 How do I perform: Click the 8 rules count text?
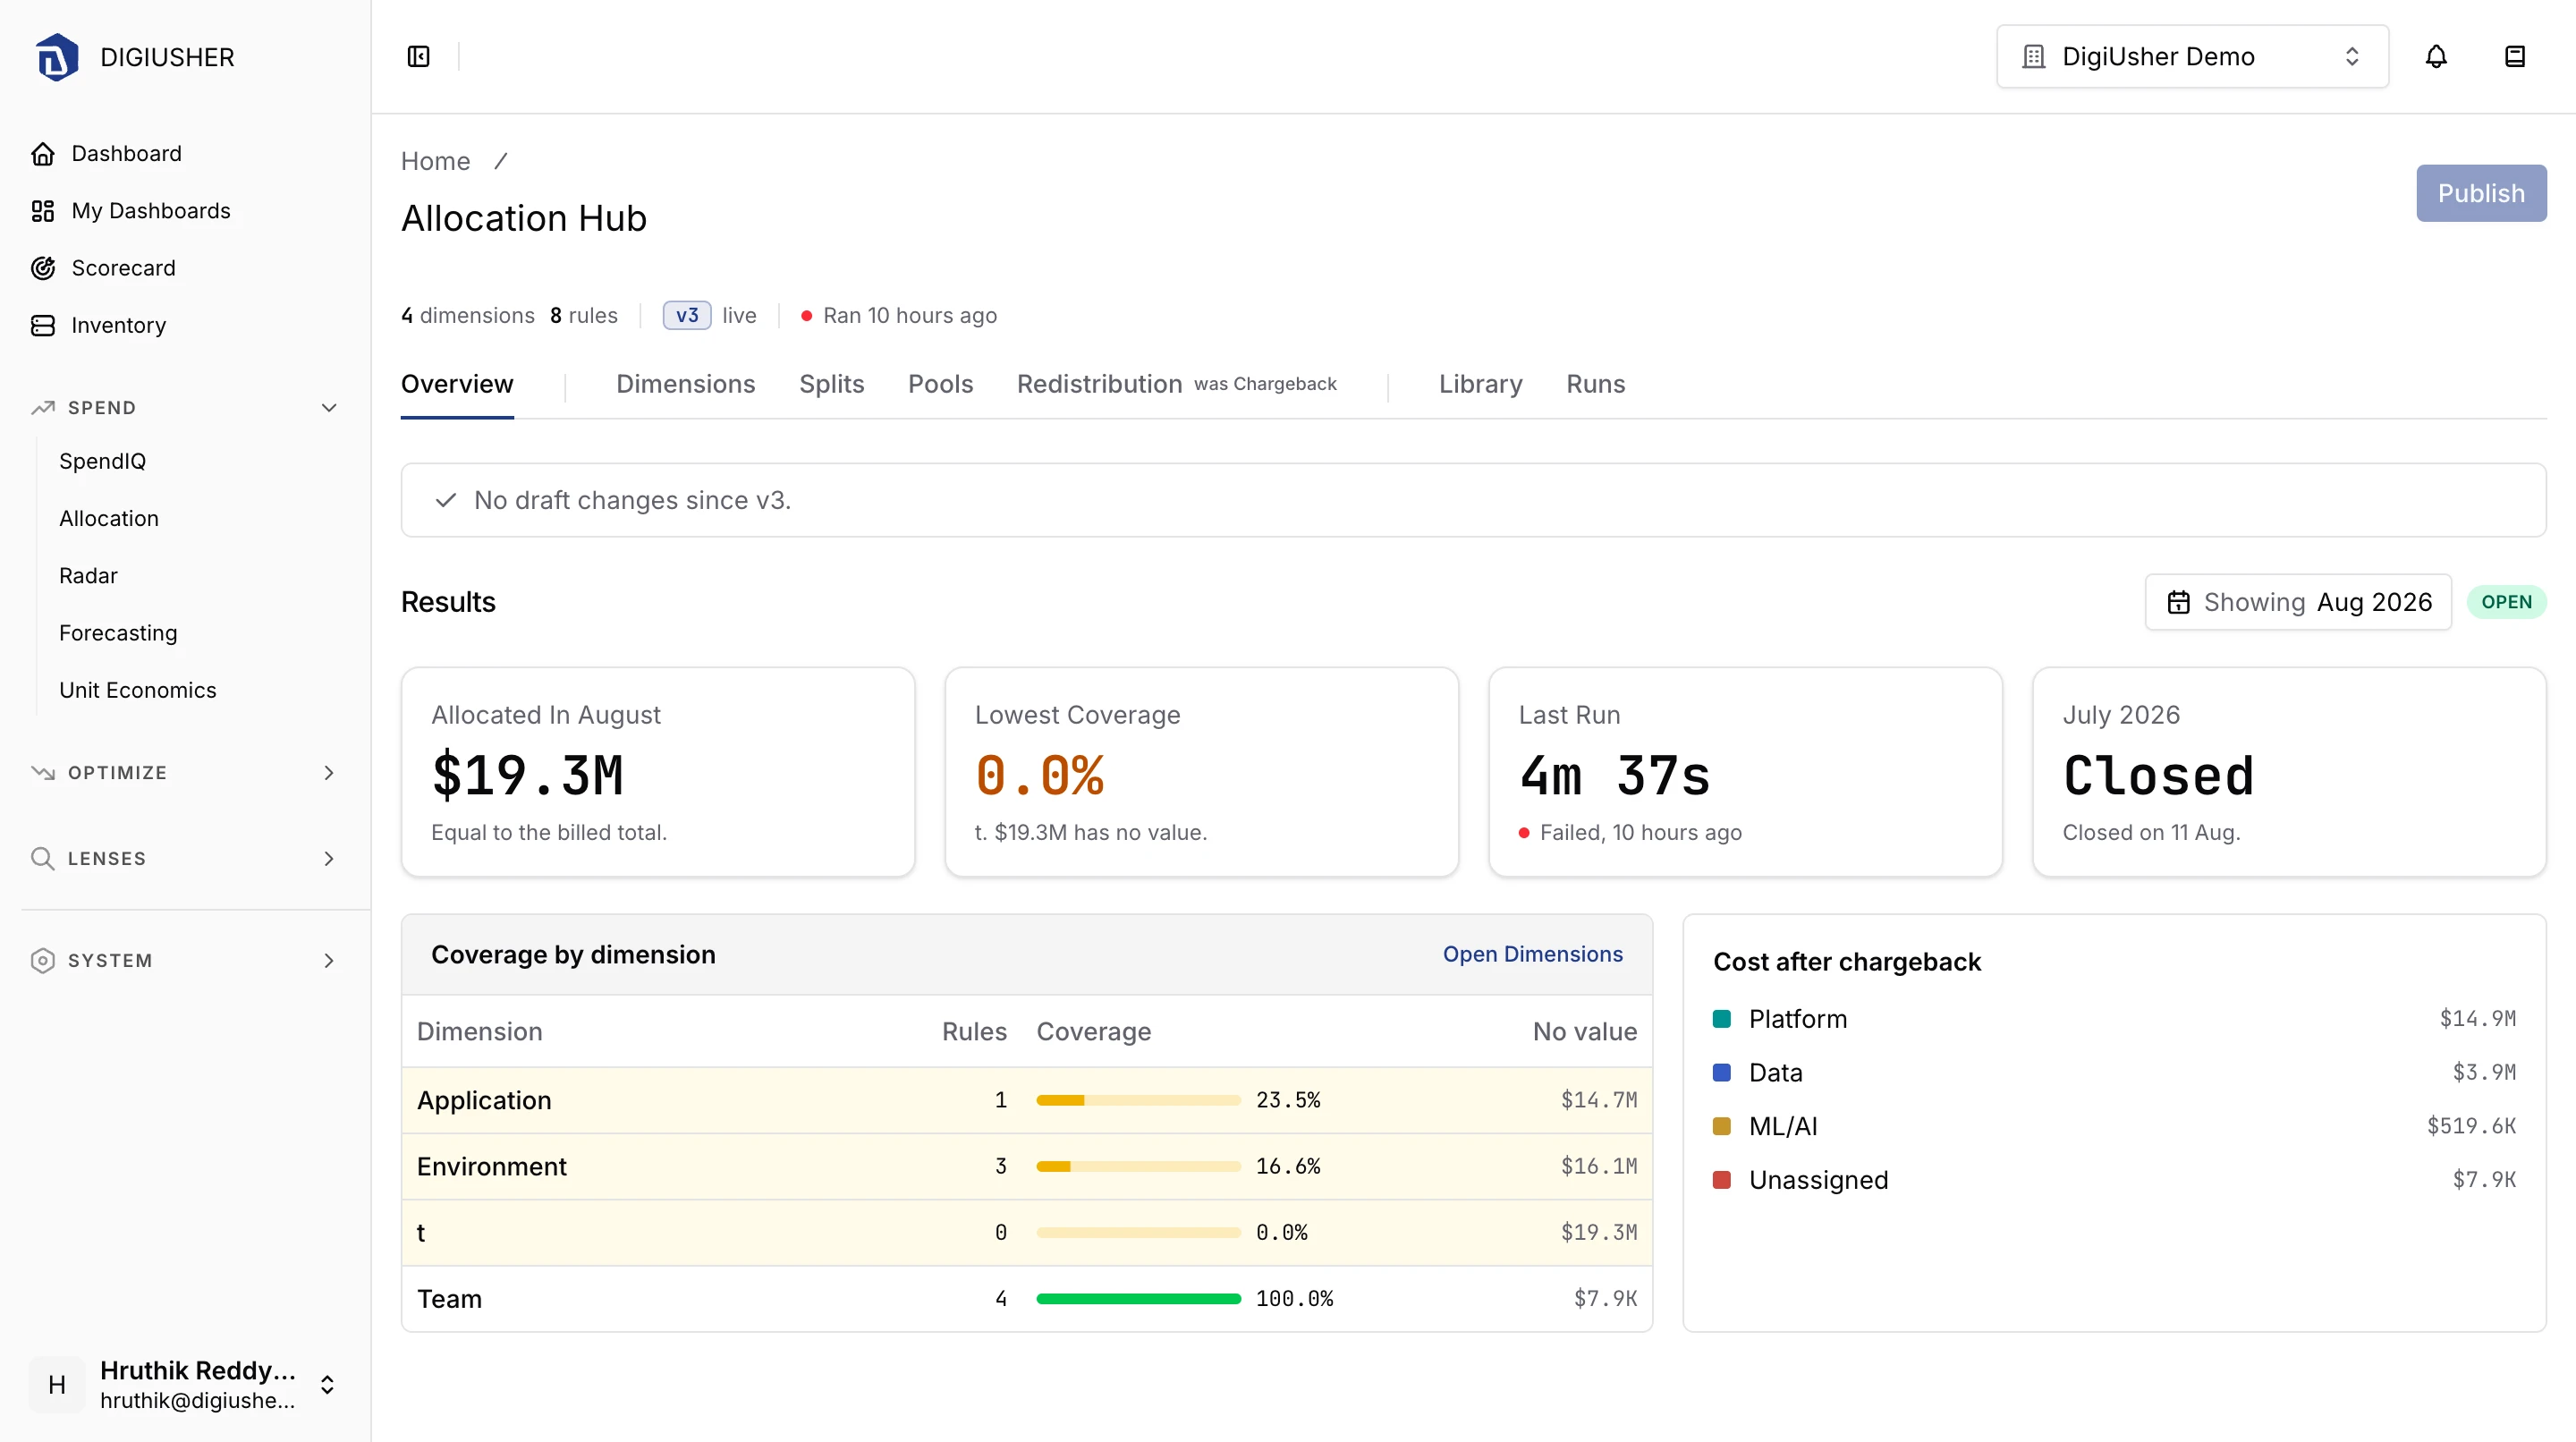click(x=584, y=316)
